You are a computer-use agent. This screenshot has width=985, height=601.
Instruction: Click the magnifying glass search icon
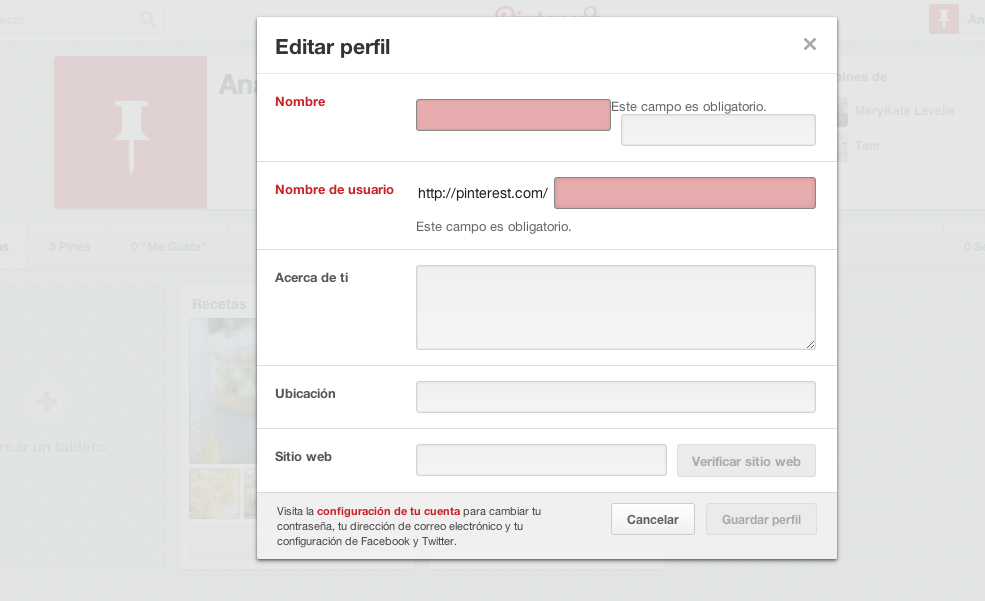point(148,19)
